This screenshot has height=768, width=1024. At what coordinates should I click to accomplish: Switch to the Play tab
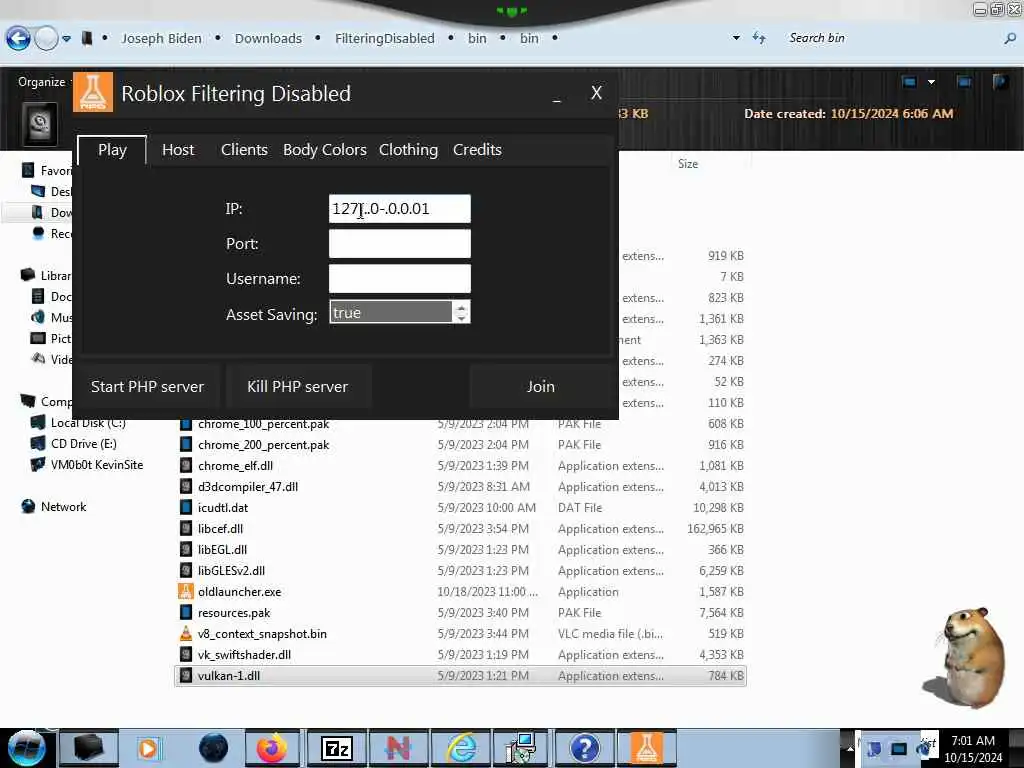[112, 150]
